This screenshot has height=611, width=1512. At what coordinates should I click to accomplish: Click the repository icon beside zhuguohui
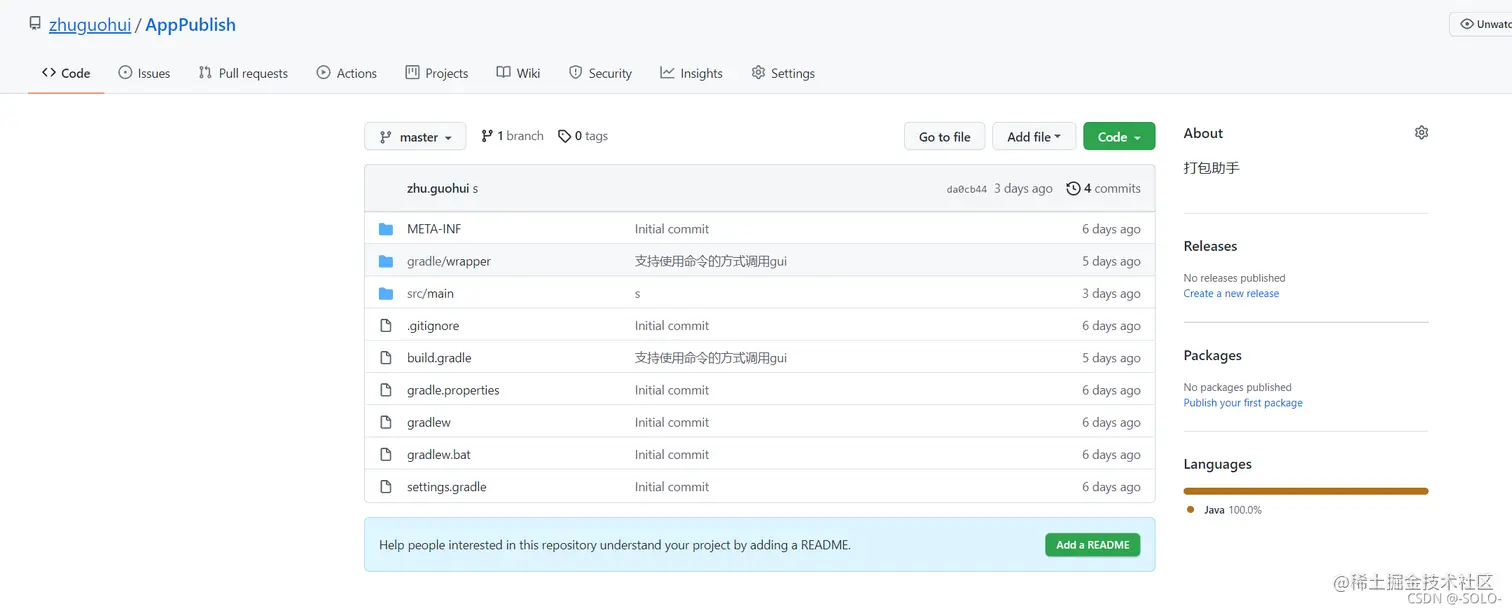35,23
